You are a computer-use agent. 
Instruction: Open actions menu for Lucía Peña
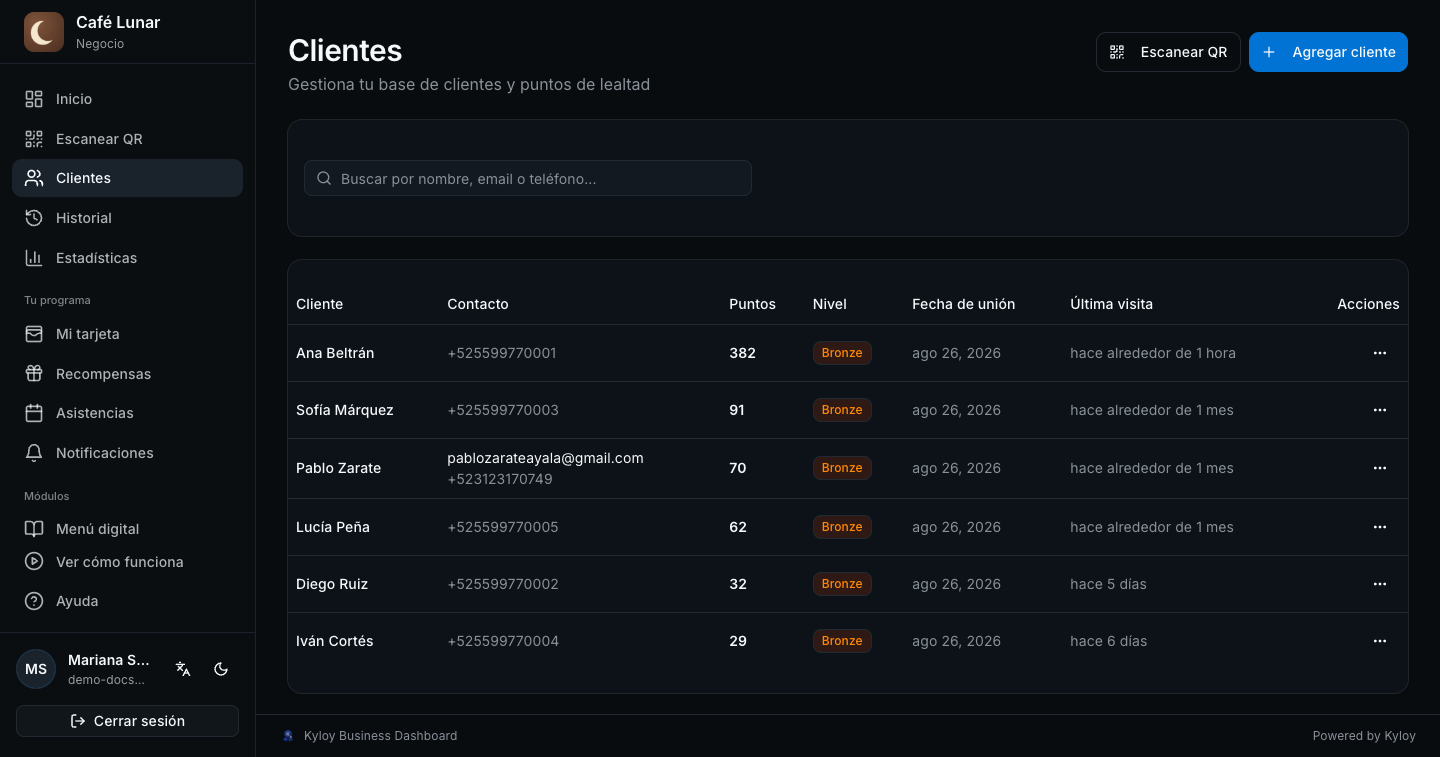click(x=1380, y=527)
